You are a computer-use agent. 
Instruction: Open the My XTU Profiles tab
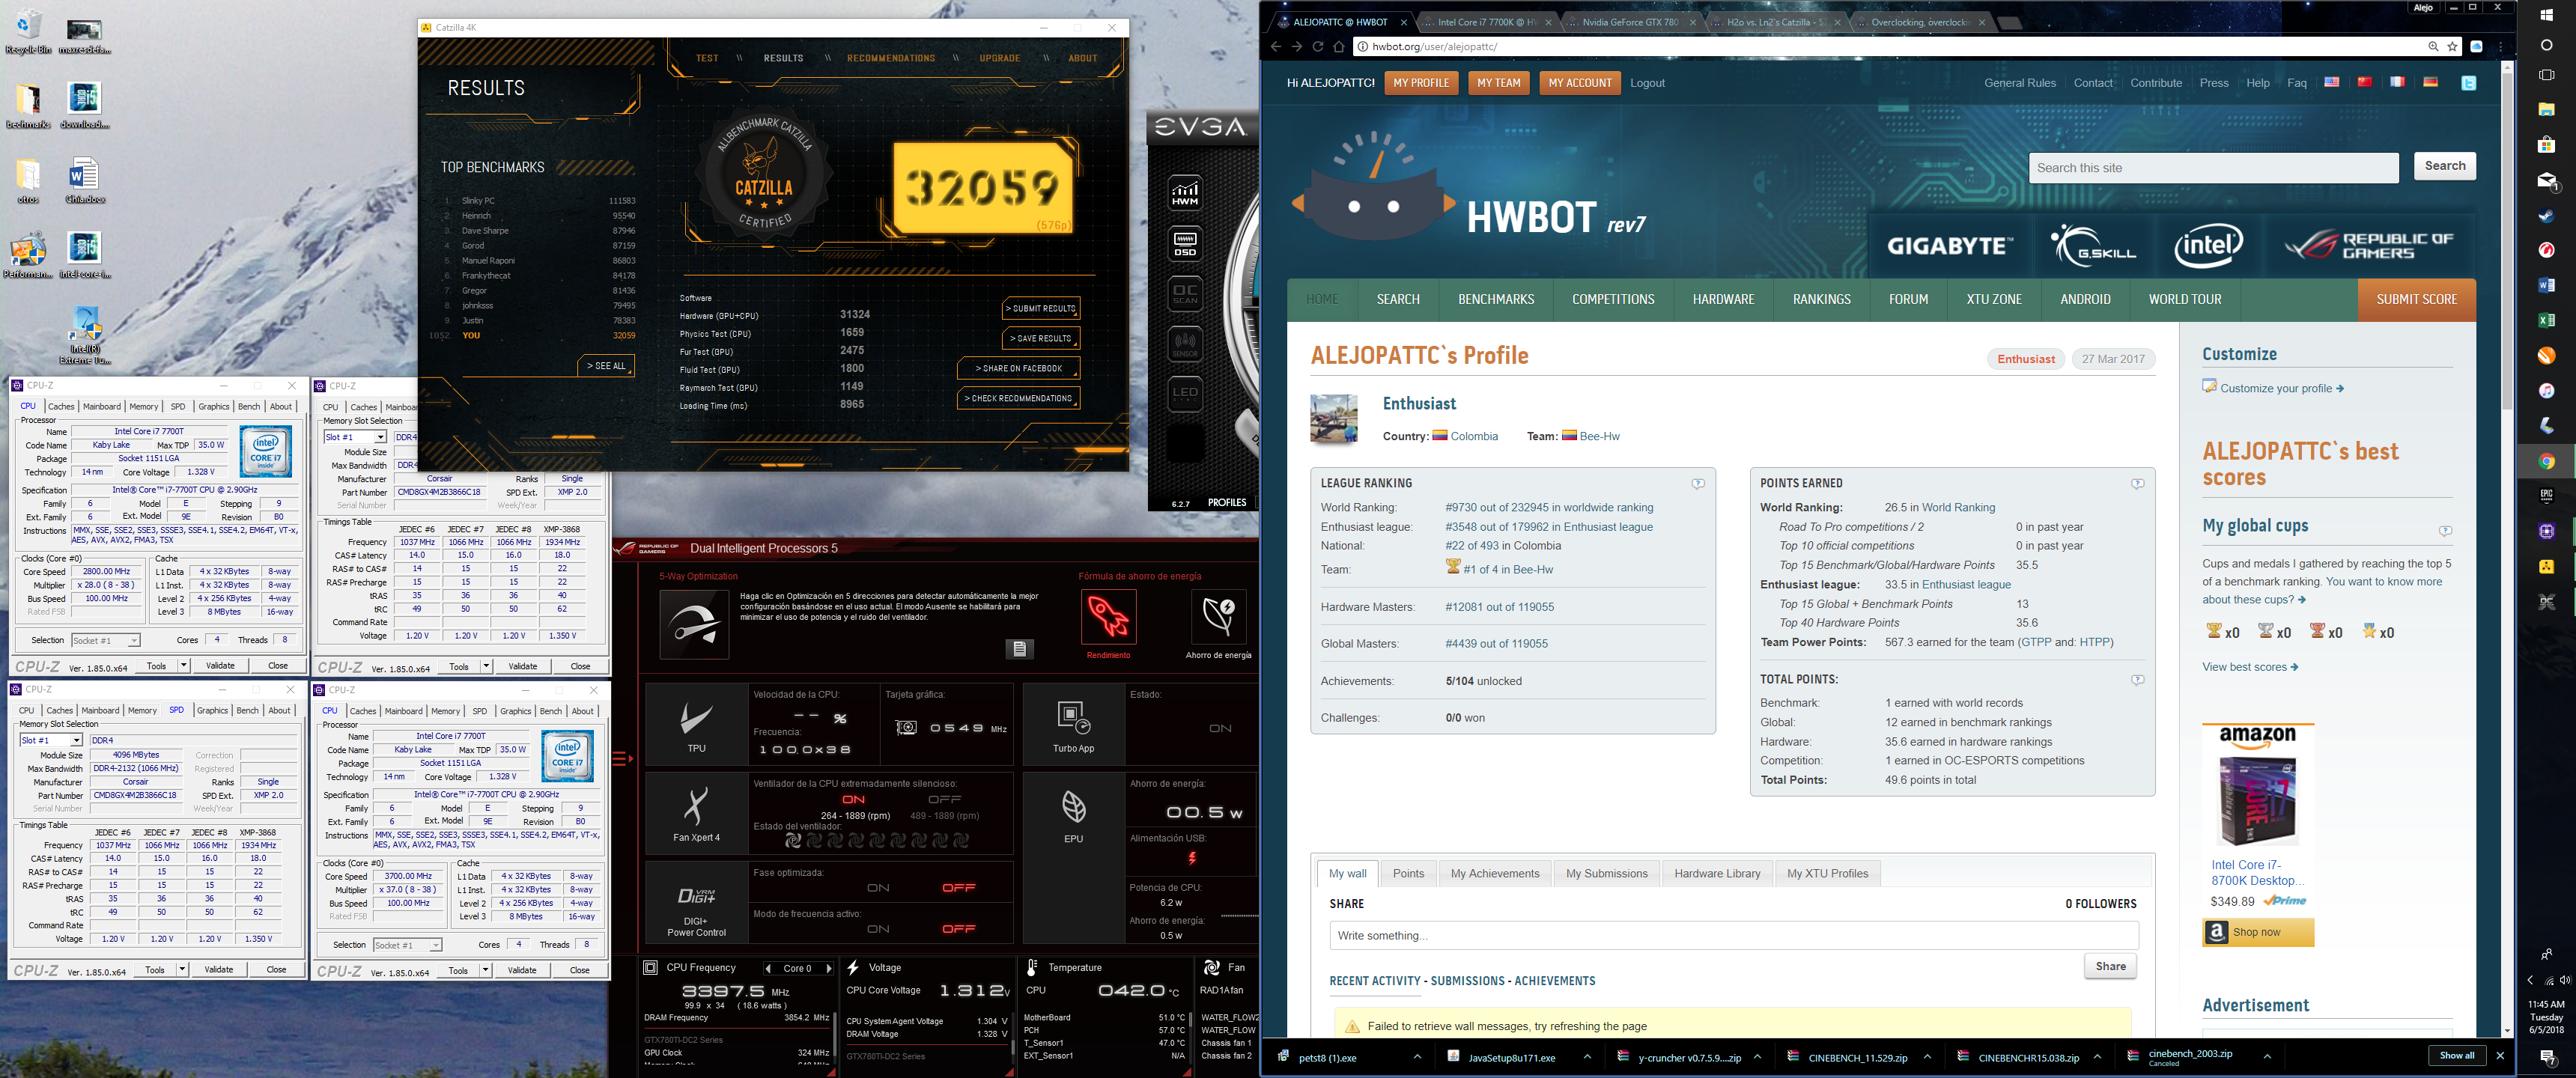(1827, 874)
